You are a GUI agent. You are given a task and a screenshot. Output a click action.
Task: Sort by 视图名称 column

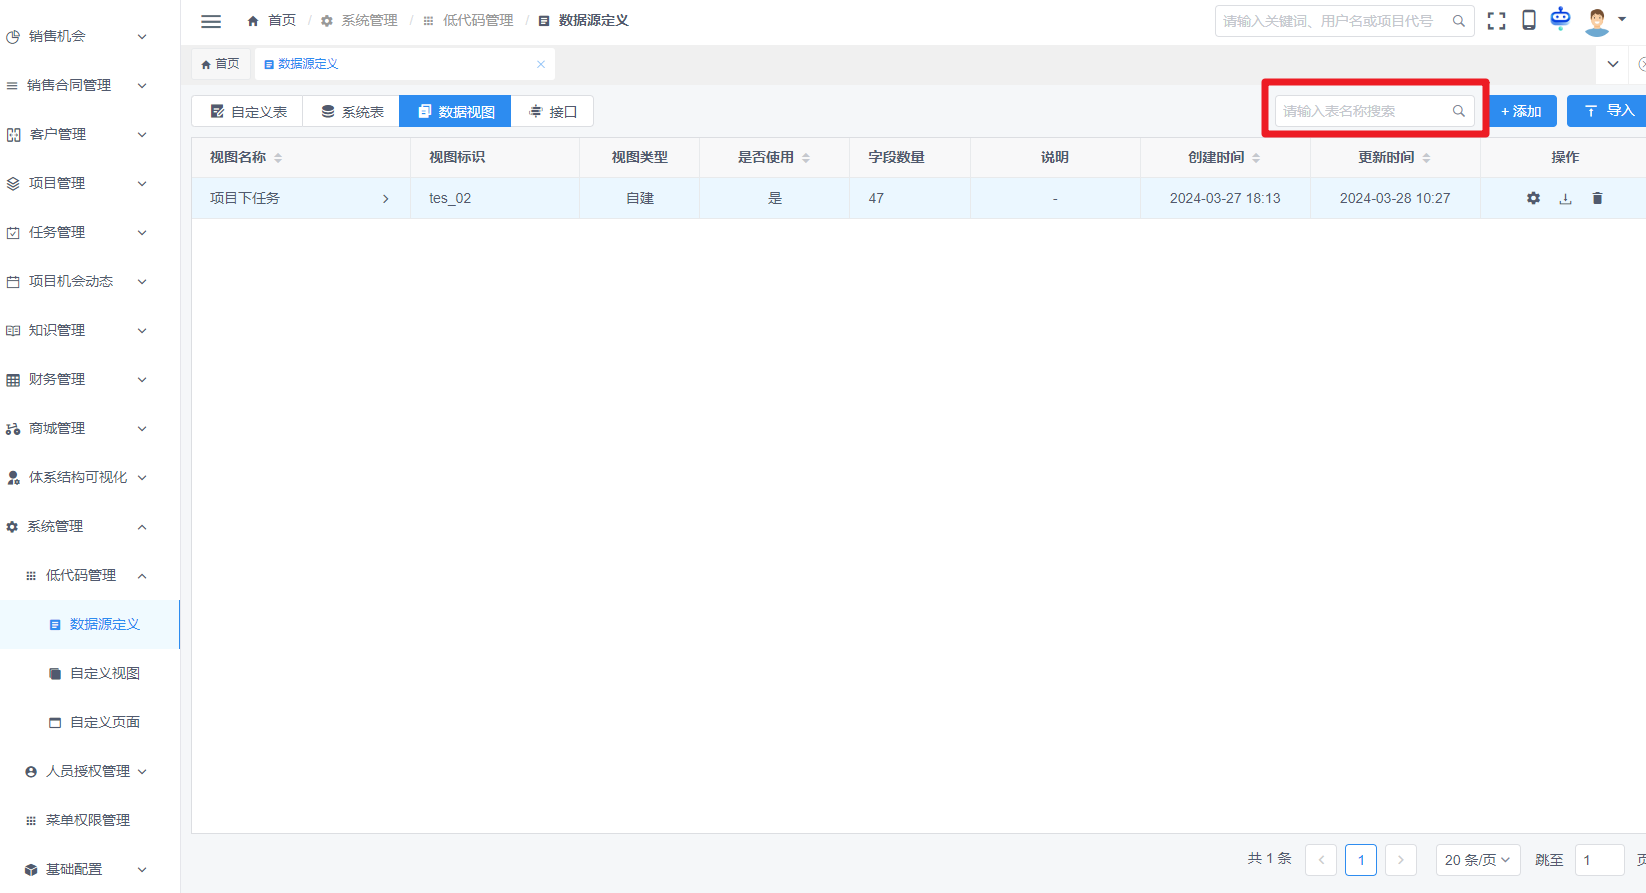tap(278, 158)
